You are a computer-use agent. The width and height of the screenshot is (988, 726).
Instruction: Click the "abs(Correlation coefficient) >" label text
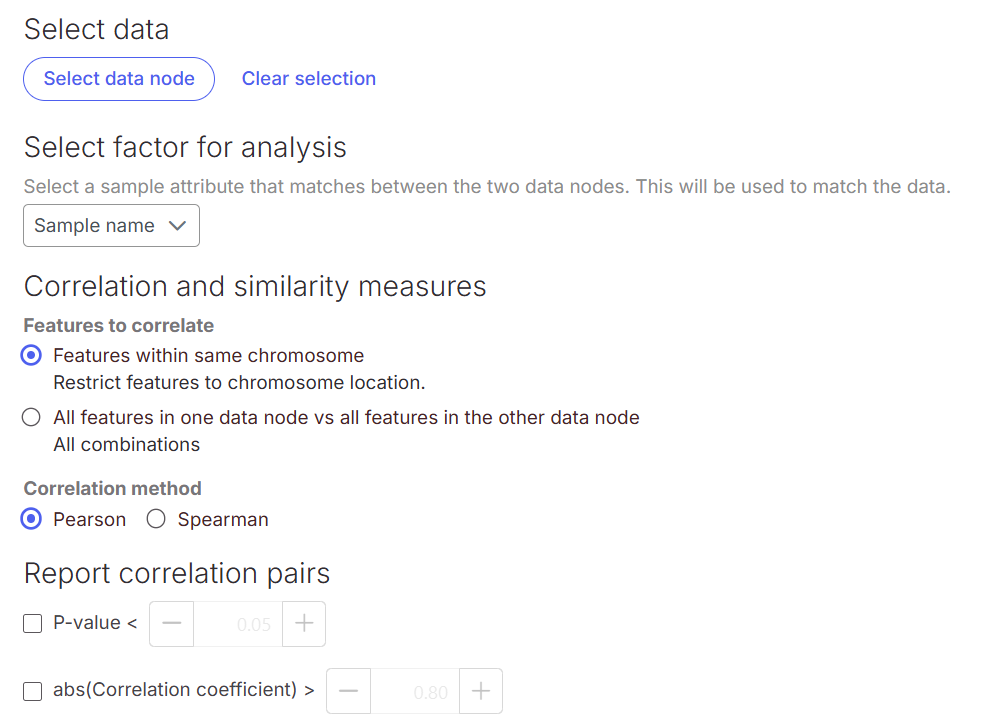point(184,690)
